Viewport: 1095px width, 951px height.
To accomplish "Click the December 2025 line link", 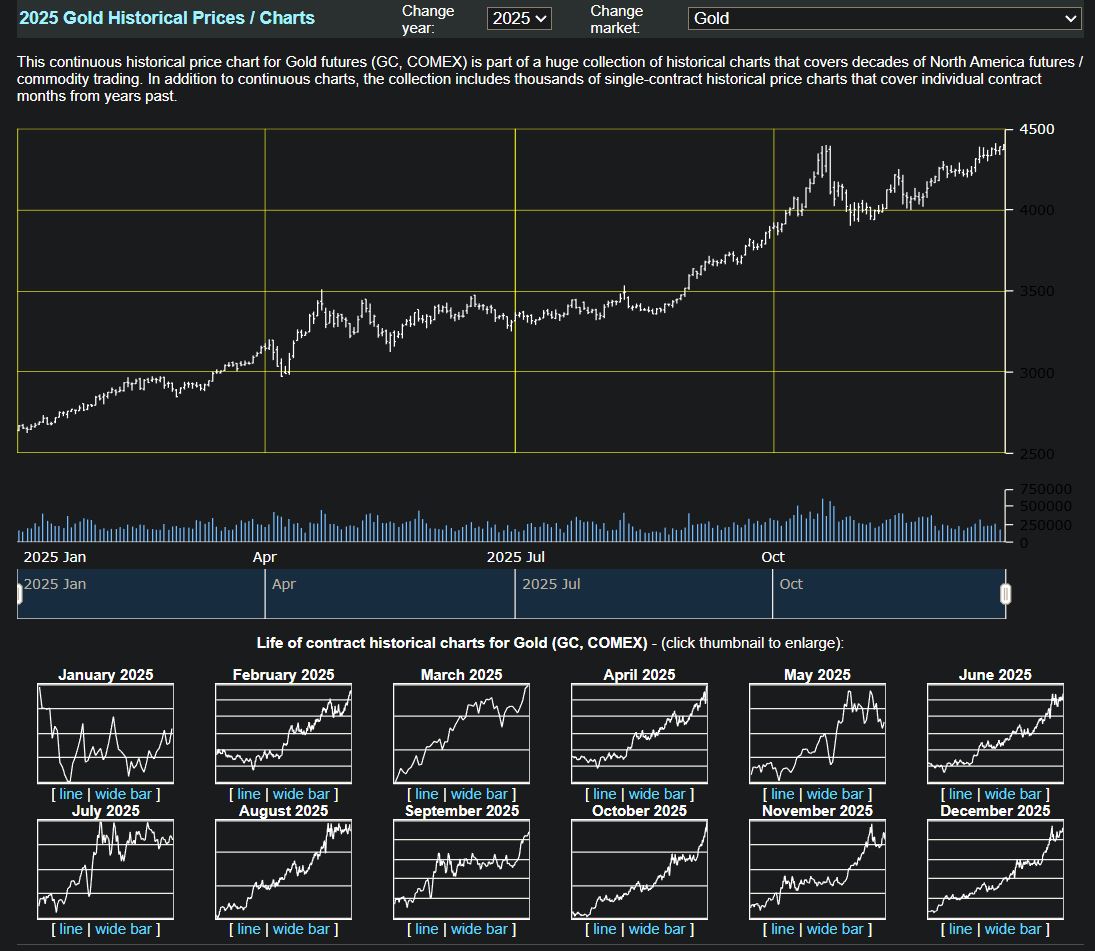I will [960, 929].
